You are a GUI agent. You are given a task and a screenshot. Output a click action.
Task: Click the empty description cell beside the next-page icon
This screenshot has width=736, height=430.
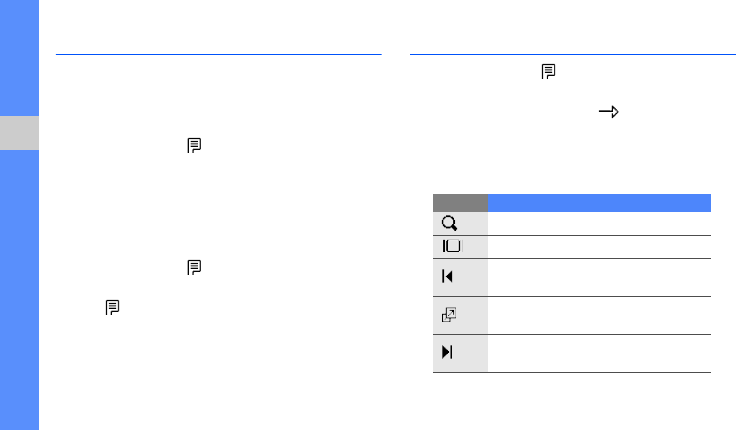pos(599,353)
